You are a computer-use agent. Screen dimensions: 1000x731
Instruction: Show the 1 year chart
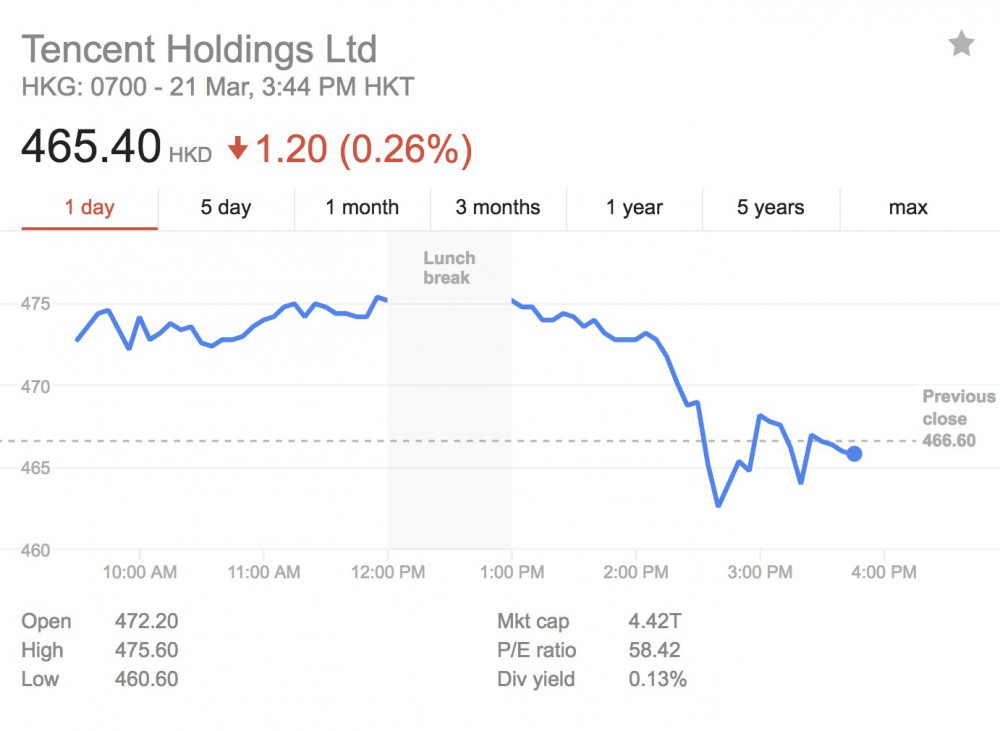(x=634, y=208)
